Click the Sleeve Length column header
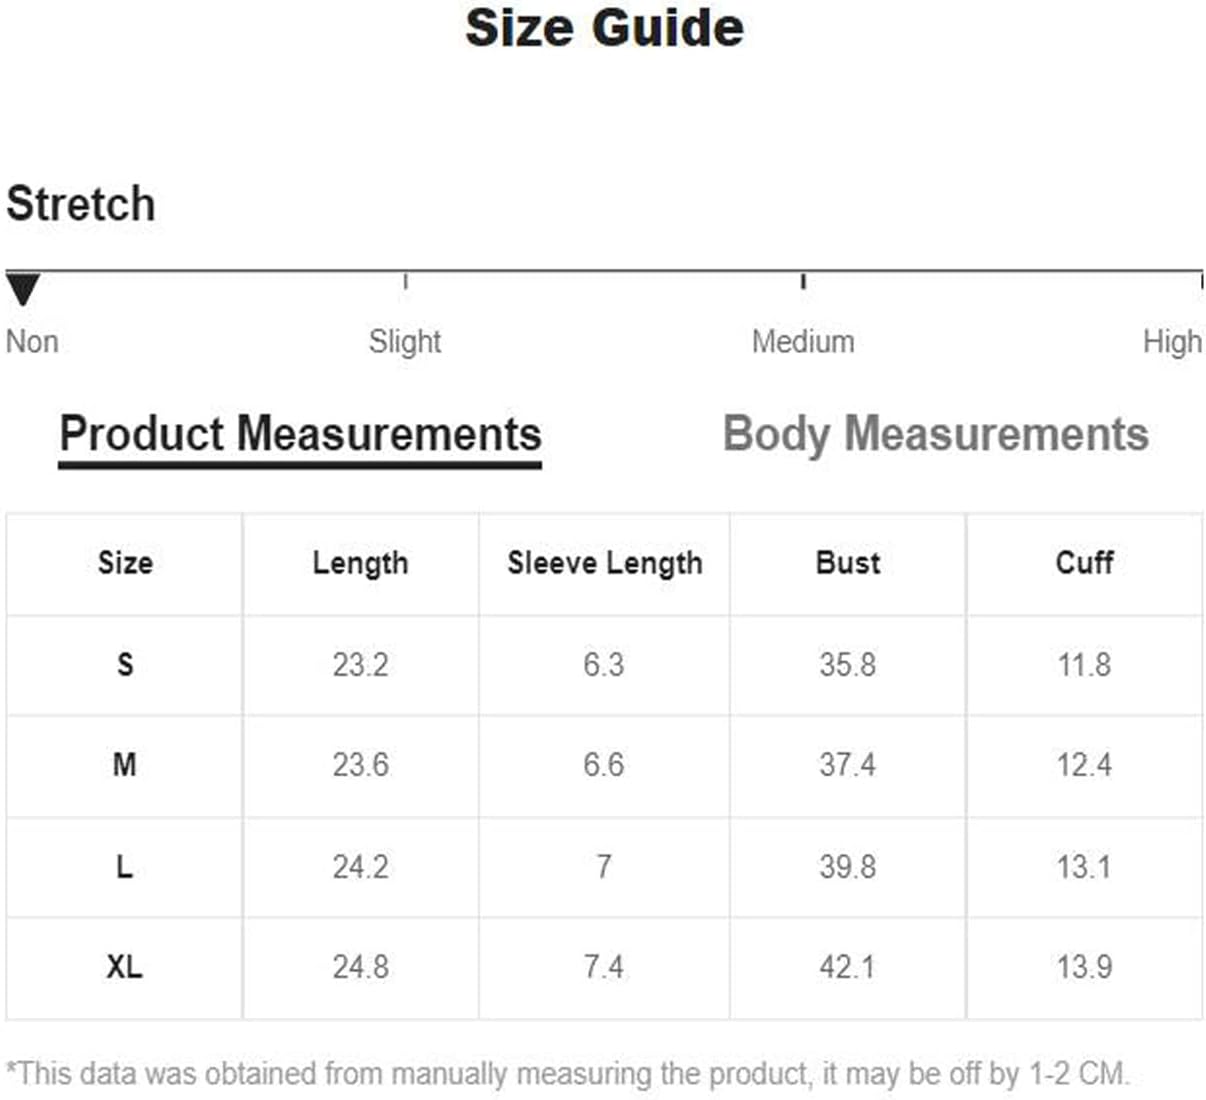 point(604,563)
